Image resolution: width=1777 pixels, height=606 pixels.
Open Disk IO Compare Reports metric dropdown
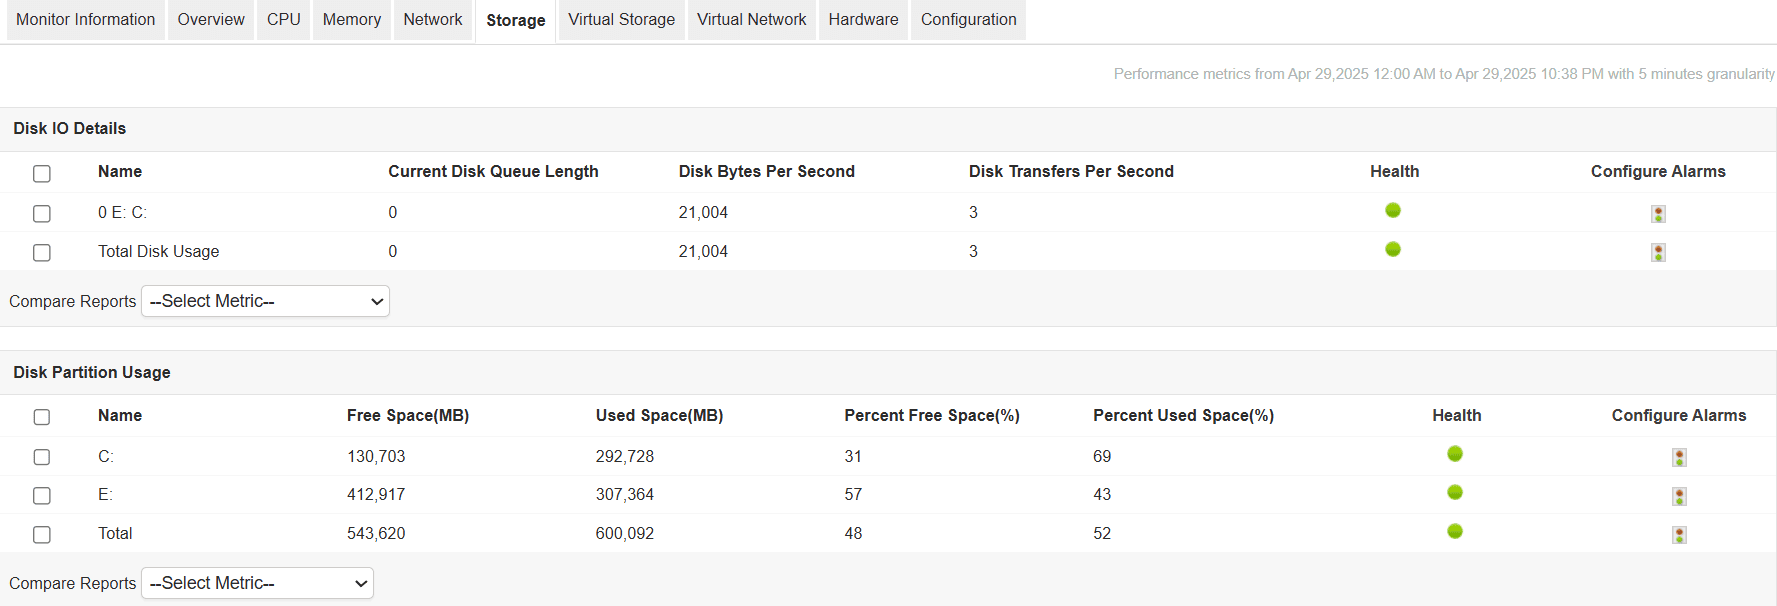(x=265, y=301)
